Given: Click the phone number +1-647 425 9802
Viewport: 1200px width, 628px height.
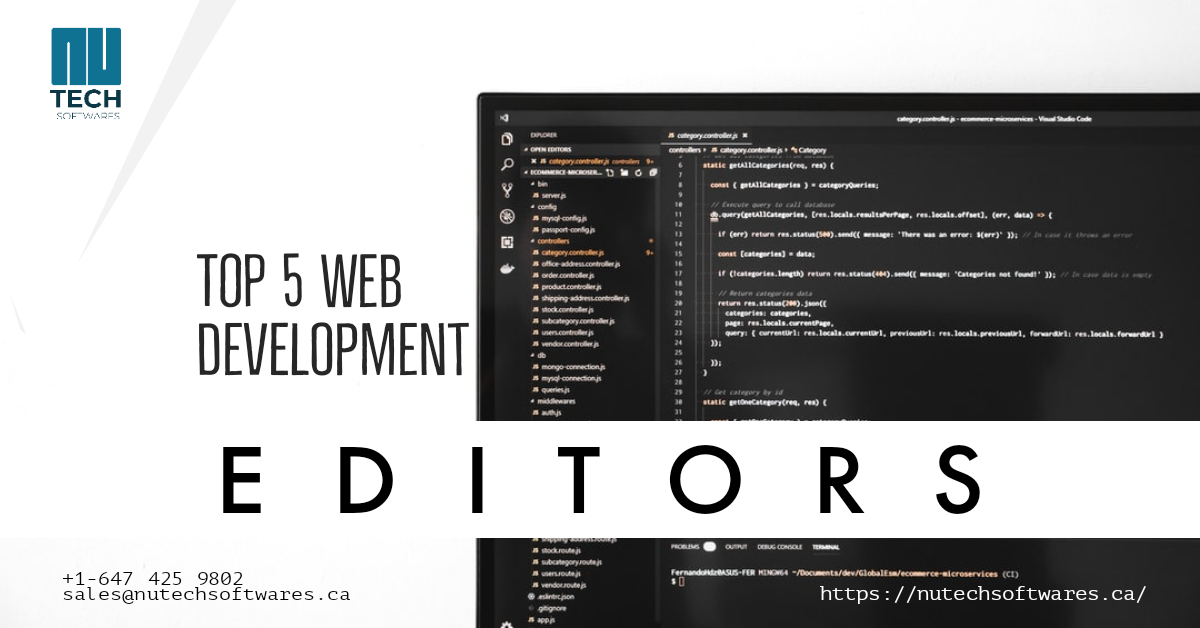Looking at the screenshot, I should click(153, 578).
